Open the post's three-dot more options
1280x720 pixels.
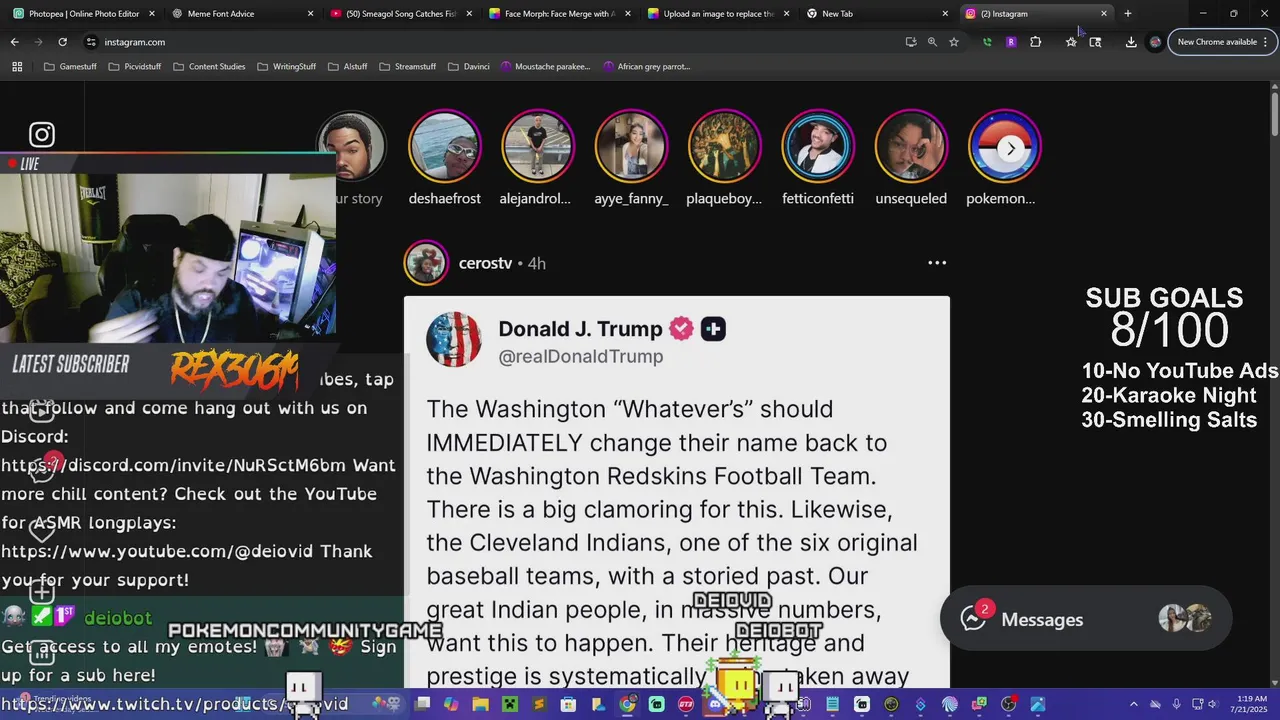pos(937,263)
